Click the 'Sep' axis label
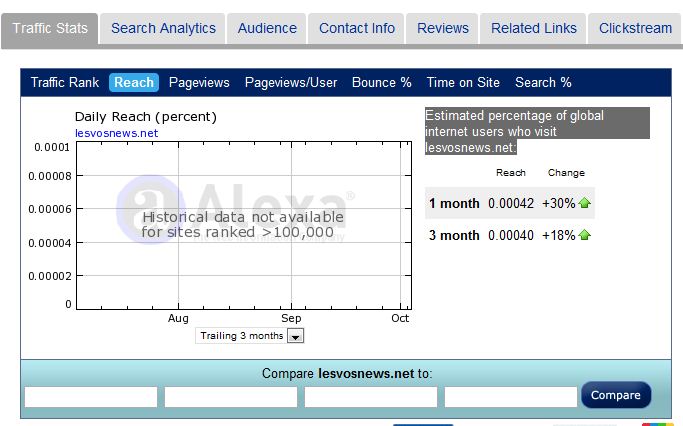This screenshot has height=426, width=683. (291, 318)
